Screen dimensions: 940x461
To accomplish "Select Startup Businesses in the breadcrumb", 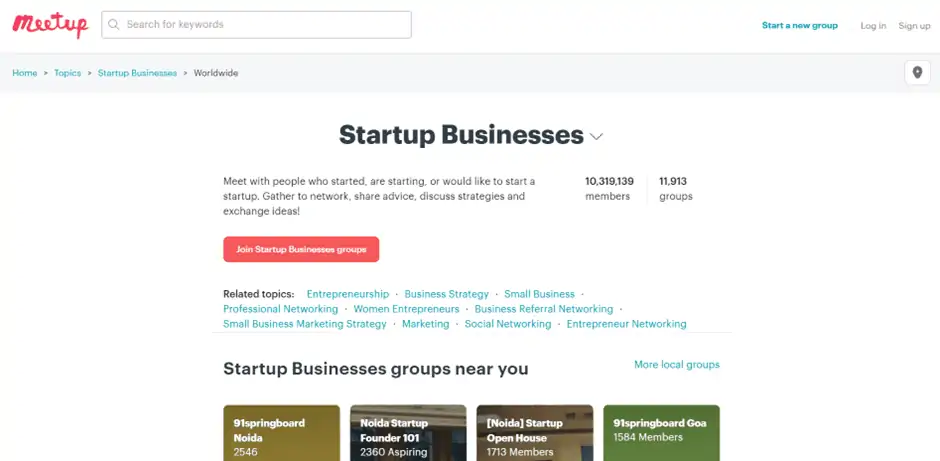I will (137, 73).
